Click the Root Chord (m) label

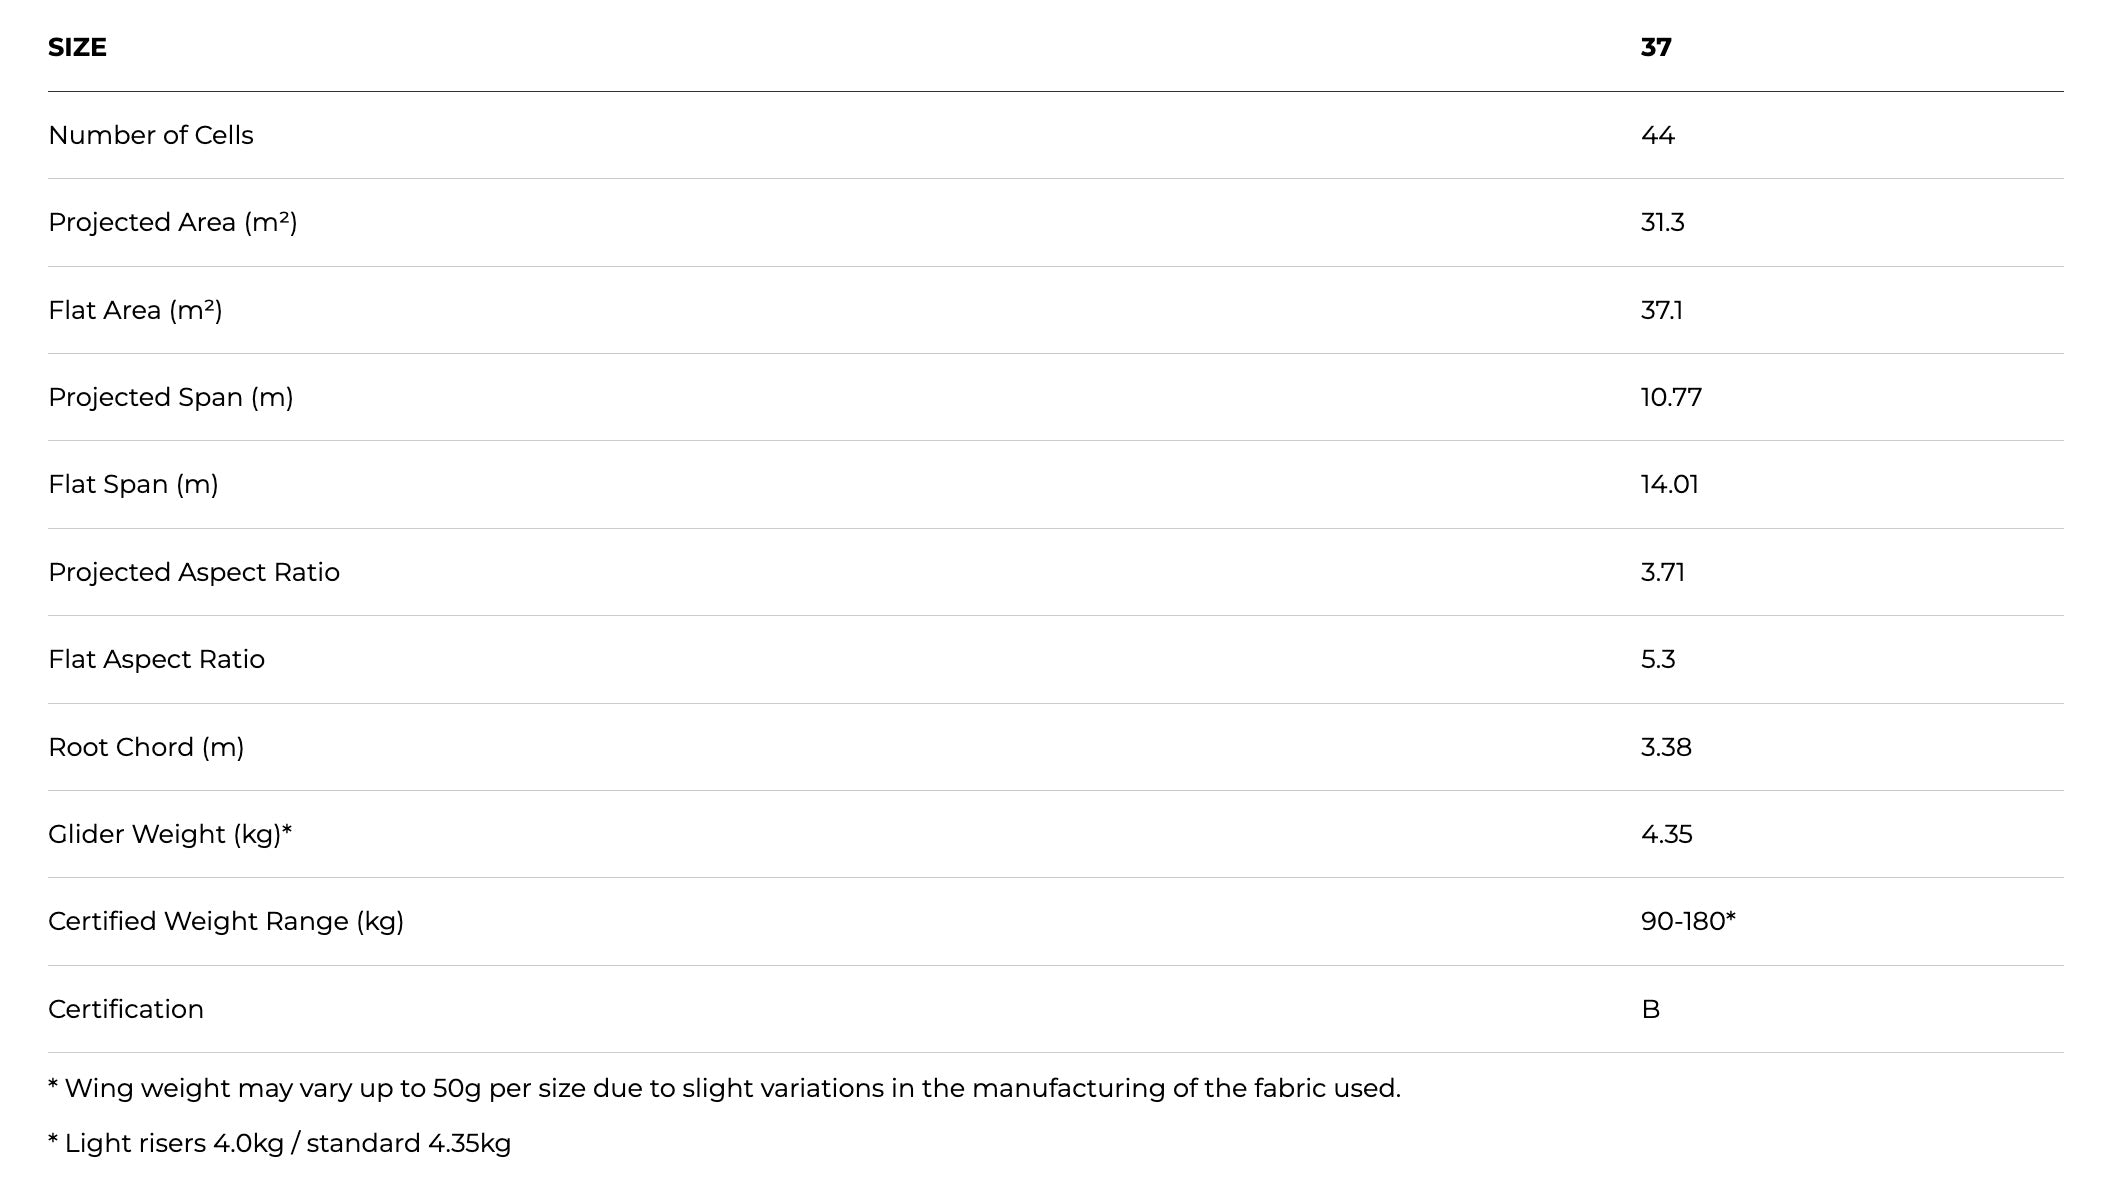click(146, 747)
